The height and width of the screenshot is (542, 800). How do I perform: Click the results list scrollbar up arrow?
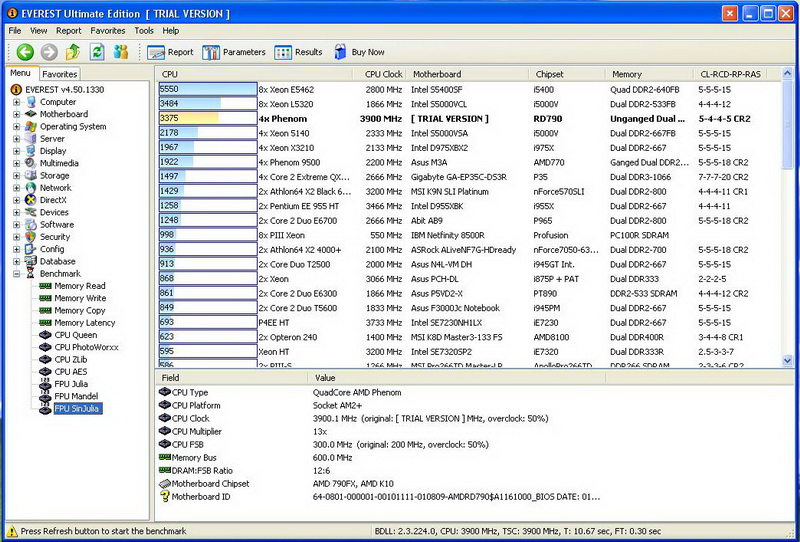(x=787, y=74)
